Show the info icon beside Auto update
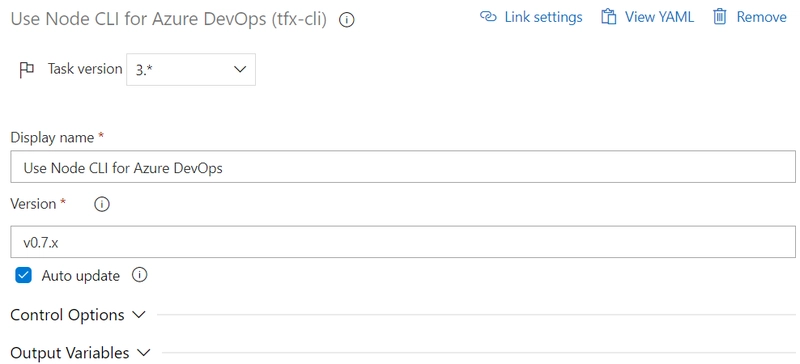The width and height of the screenshot is (800, 364). pos(139,275)
